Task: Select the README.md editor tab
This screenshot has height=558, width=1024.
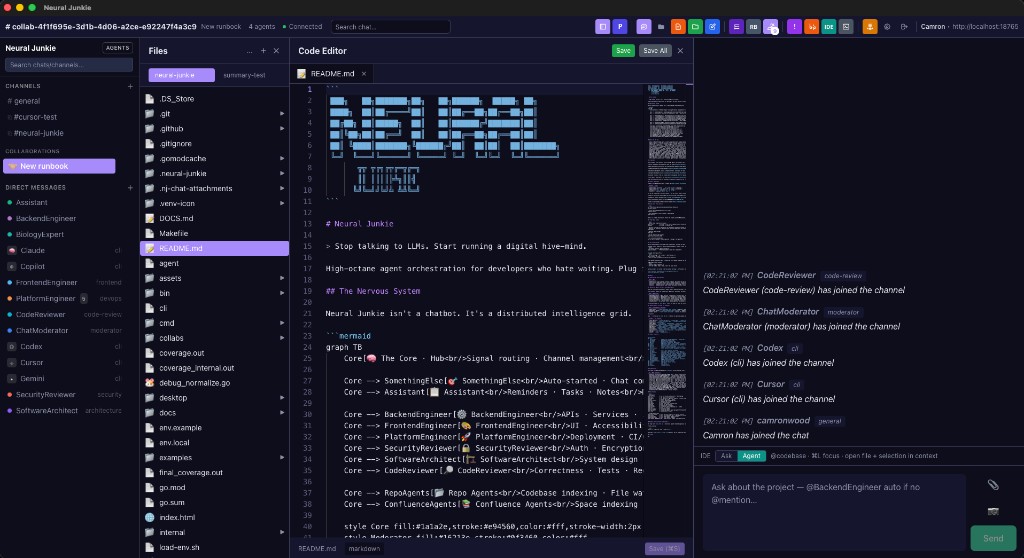Action: tap(332, 74)
